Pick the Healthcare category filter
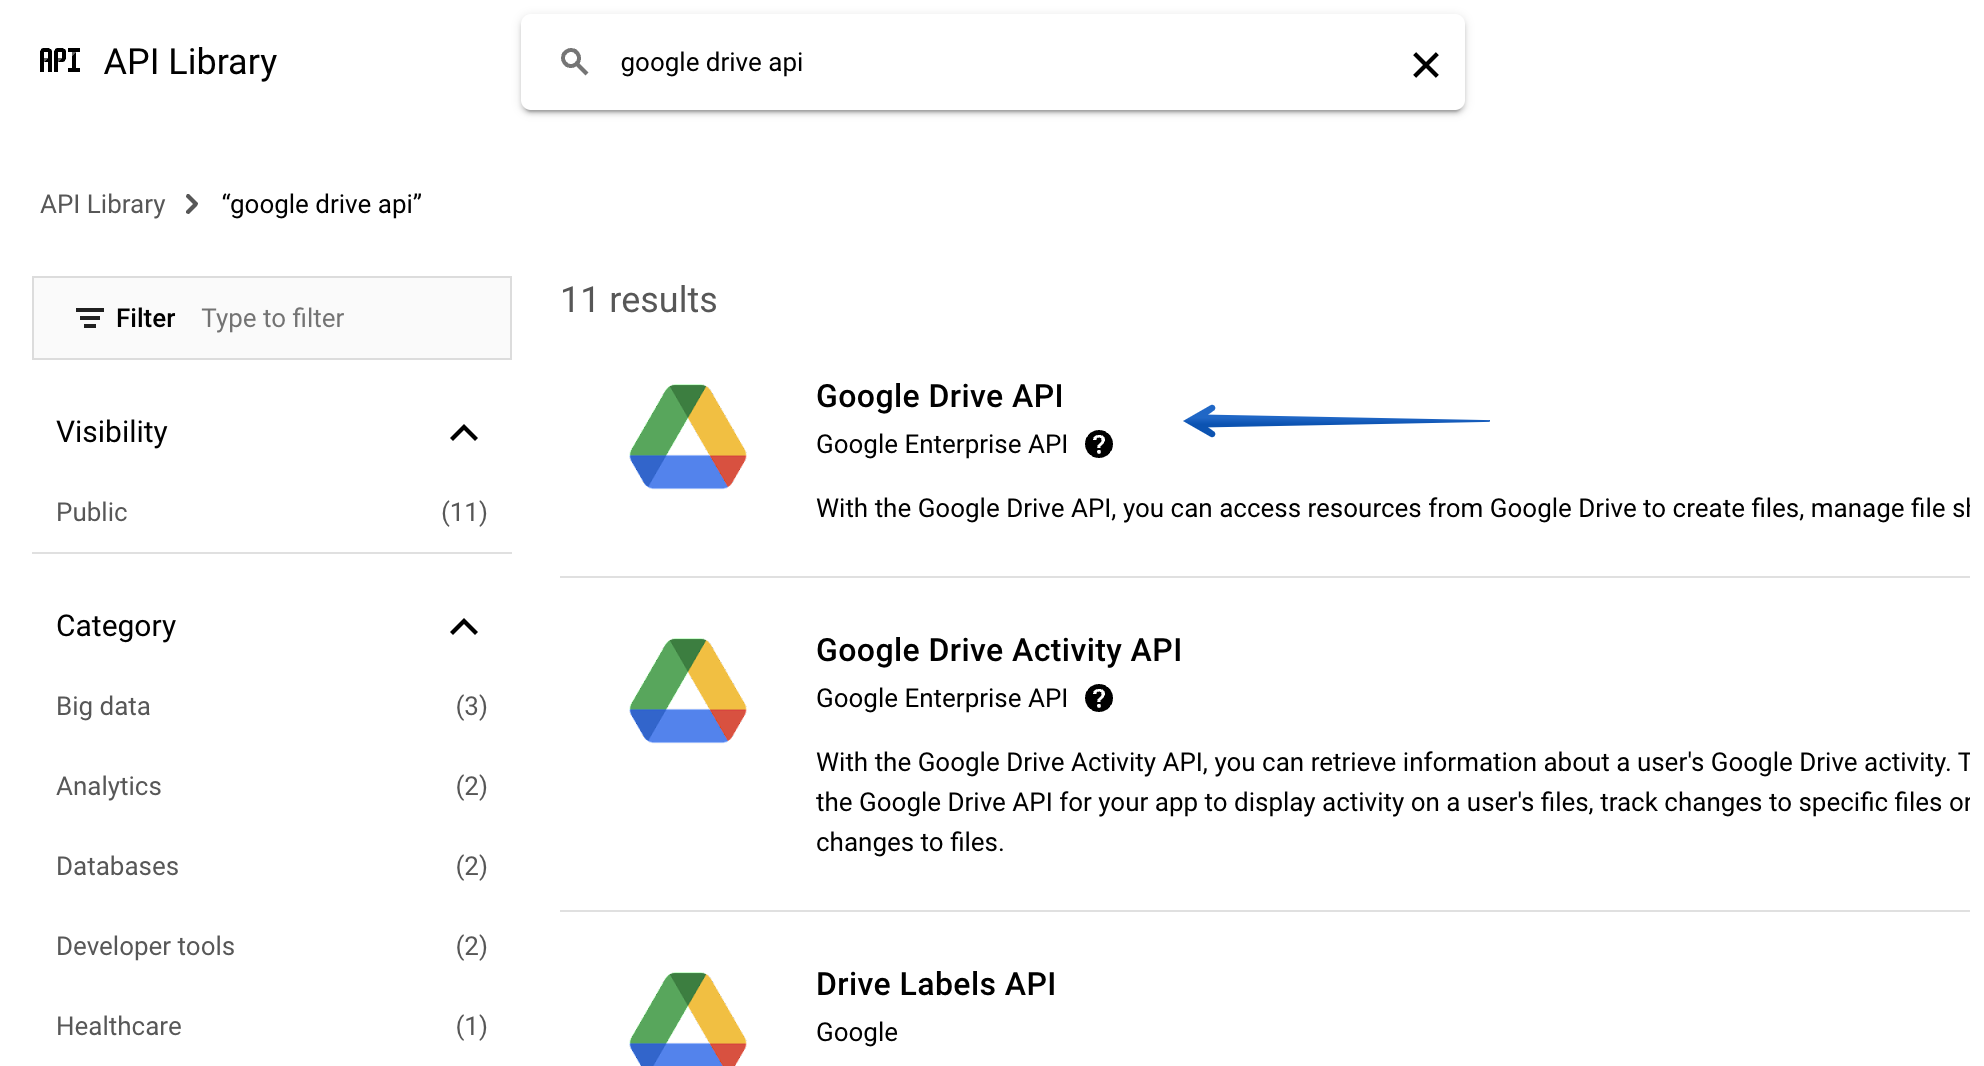Image resolution: width=1984 pixels, height=1066 pixels. pyautogui.click(x=118, y=1026)
